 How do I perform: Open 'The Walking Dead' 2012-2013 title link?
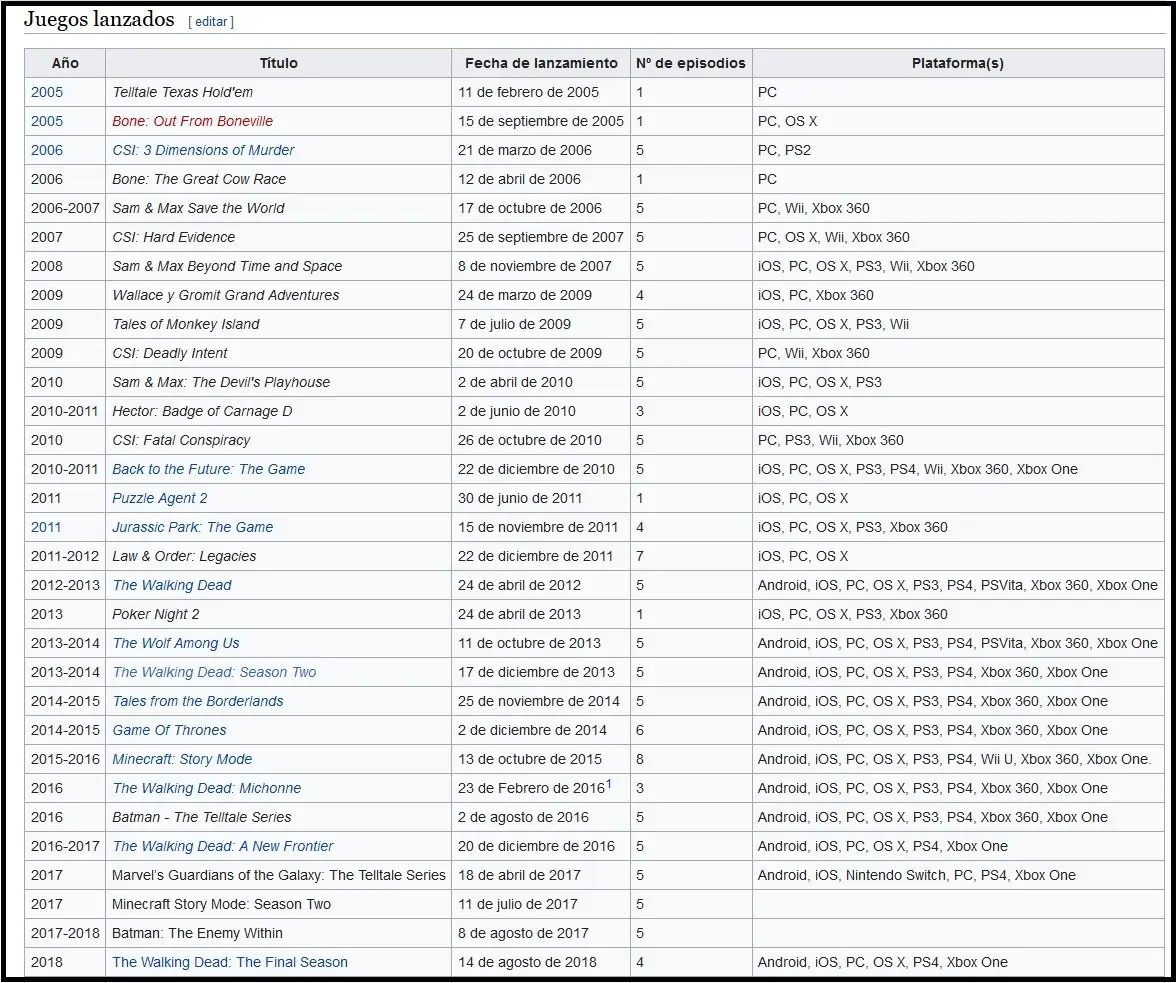pyautogui.click(x=172, y=586)
